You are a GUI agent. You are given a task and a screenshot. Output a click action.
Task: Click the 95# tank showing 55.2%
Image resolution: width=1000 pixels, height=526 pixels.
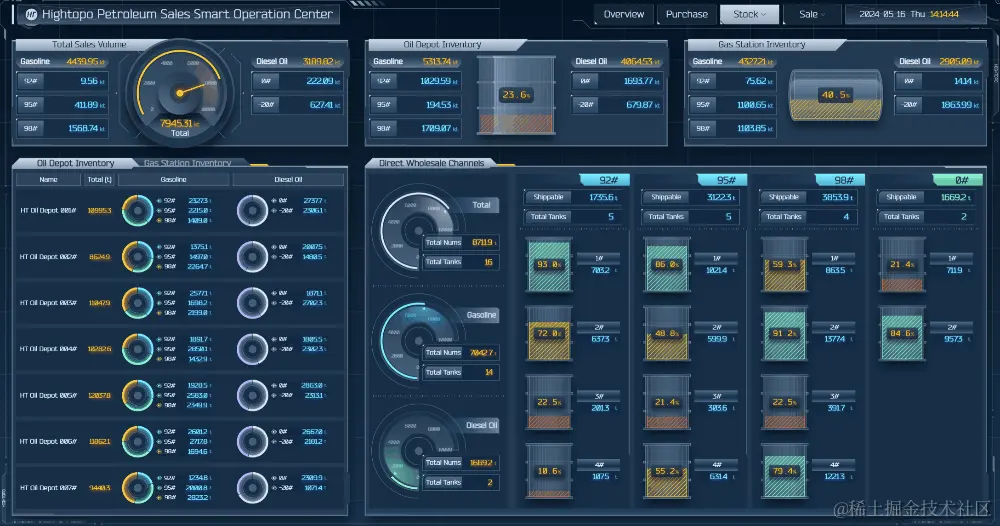point(667,471)
